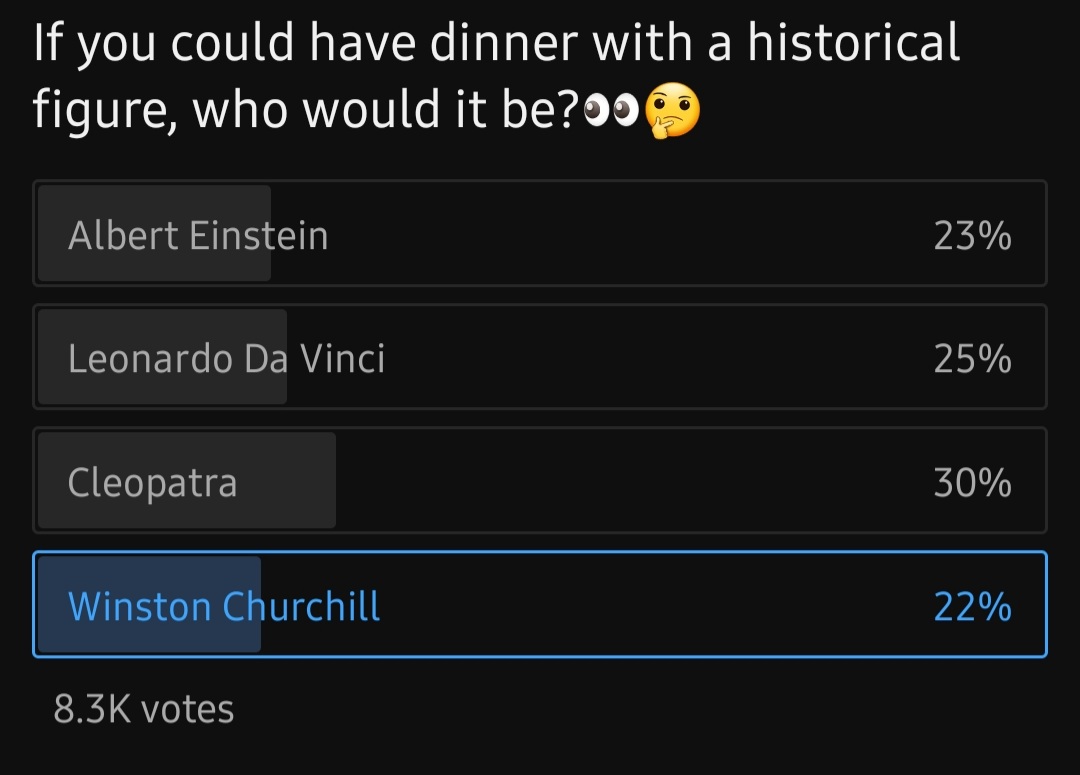Click Leonardo Da Vinci's gray result bar
This screenshot has width=1080, height=775.
(x=163, y=357)
